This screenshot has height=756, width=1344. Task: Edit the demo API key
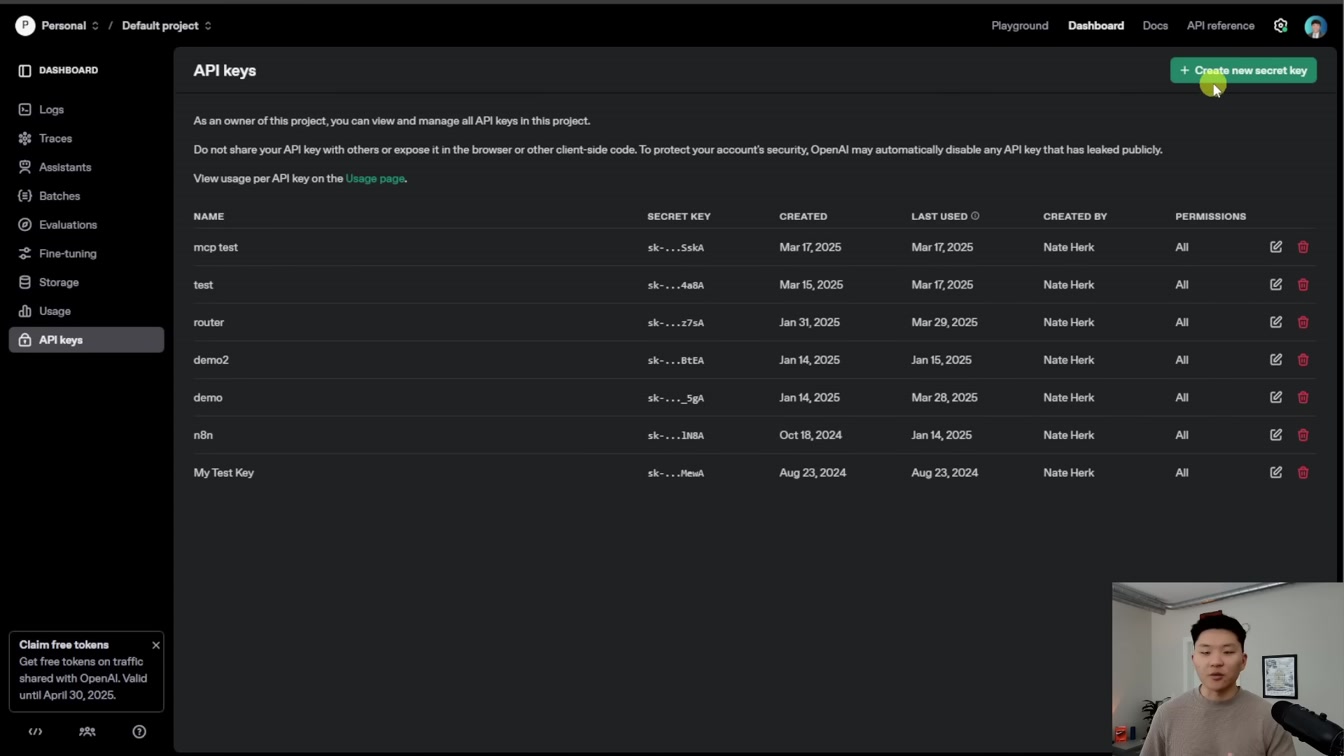pos(1276,397)
